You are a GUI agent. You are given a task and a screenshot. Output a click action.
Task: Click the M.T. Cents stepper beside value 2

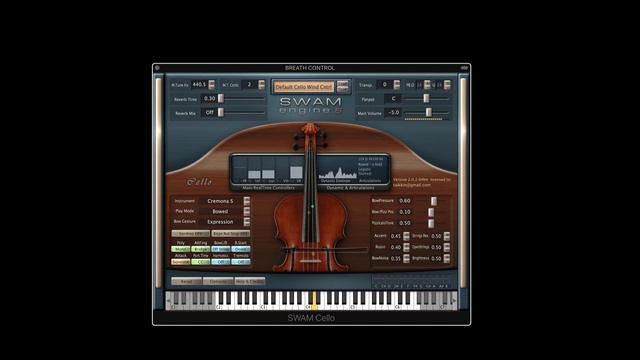click(262, 85)
